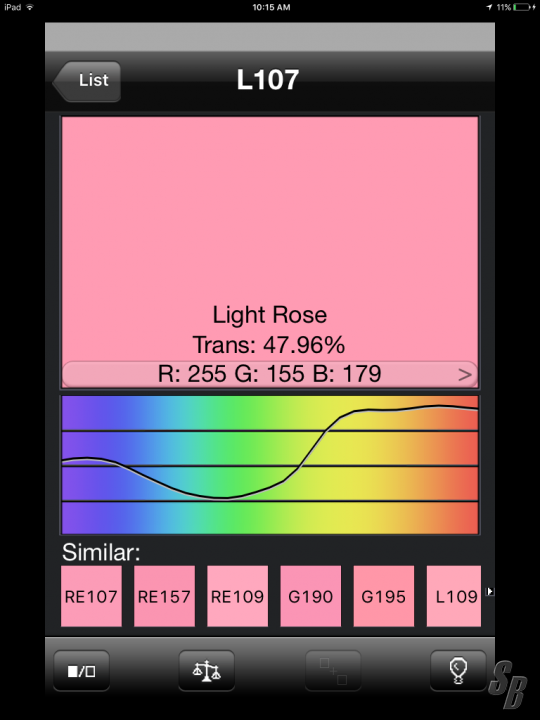Pick the G190 similar swatch
This screenshot has width=540, height=720.
311,596
